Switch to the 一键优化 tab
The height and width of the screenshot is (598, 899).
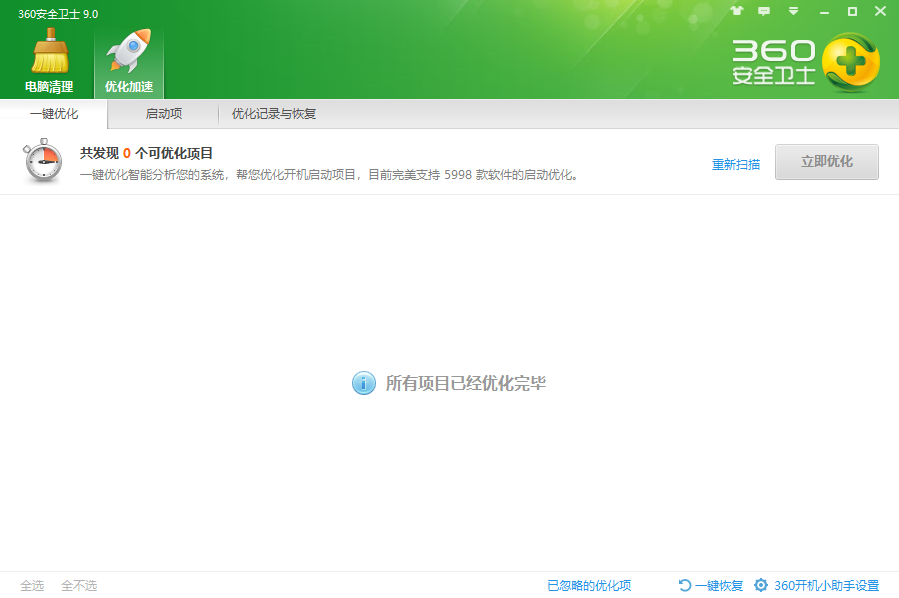pyautogui.click(x=54, y=114)
